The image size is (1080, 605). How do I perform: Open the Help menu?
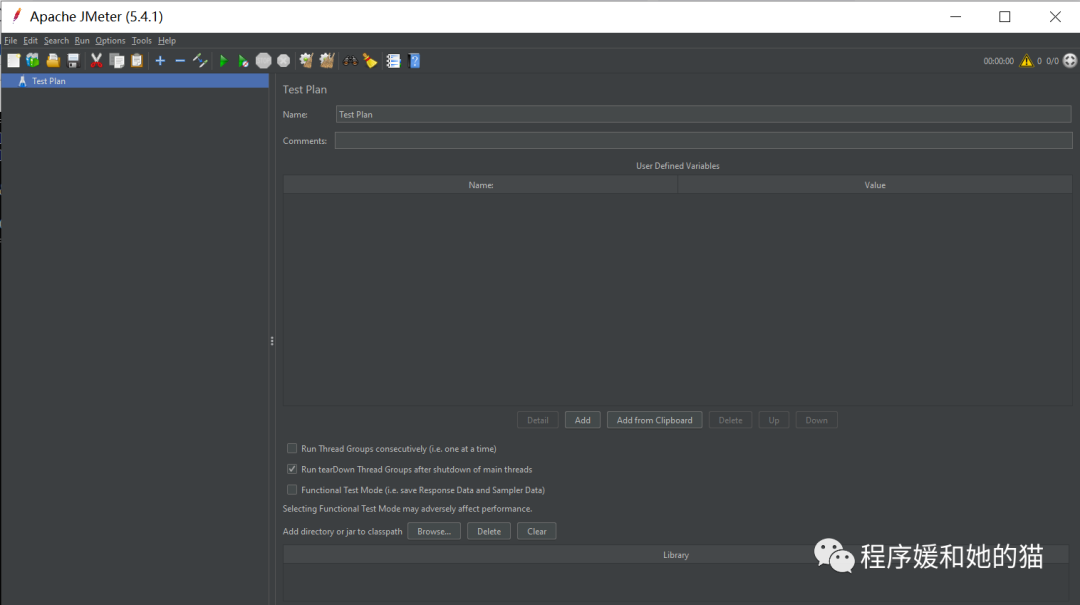pos(167,41)
